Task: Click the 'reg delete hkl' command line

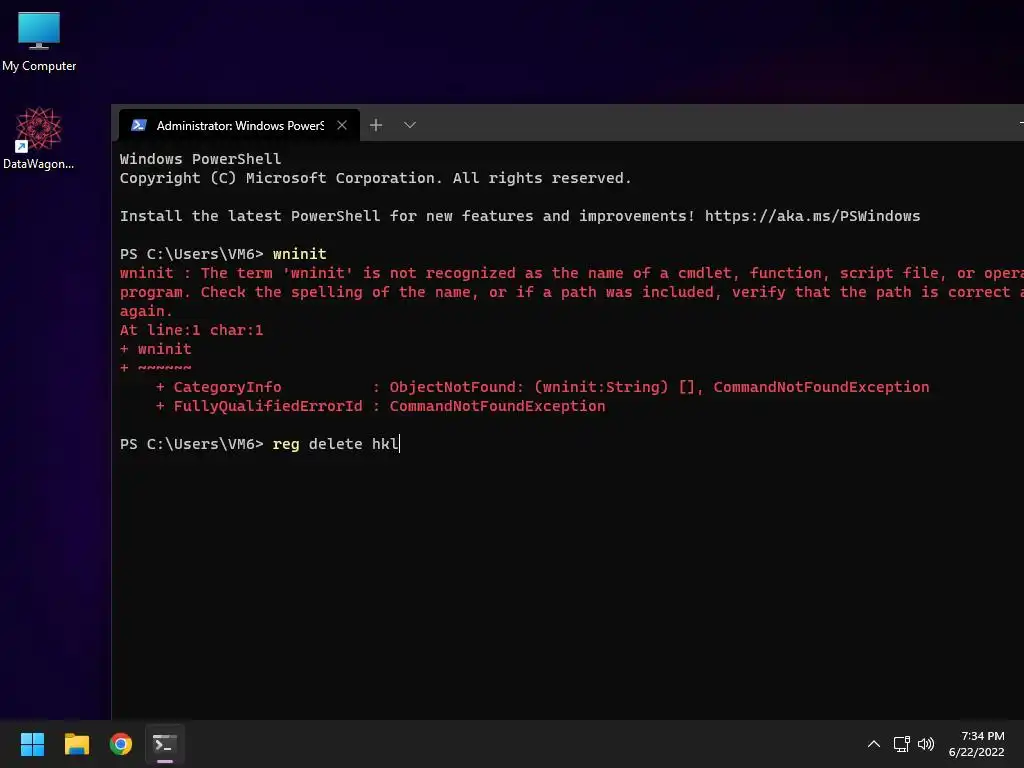Action: point(259,444)
